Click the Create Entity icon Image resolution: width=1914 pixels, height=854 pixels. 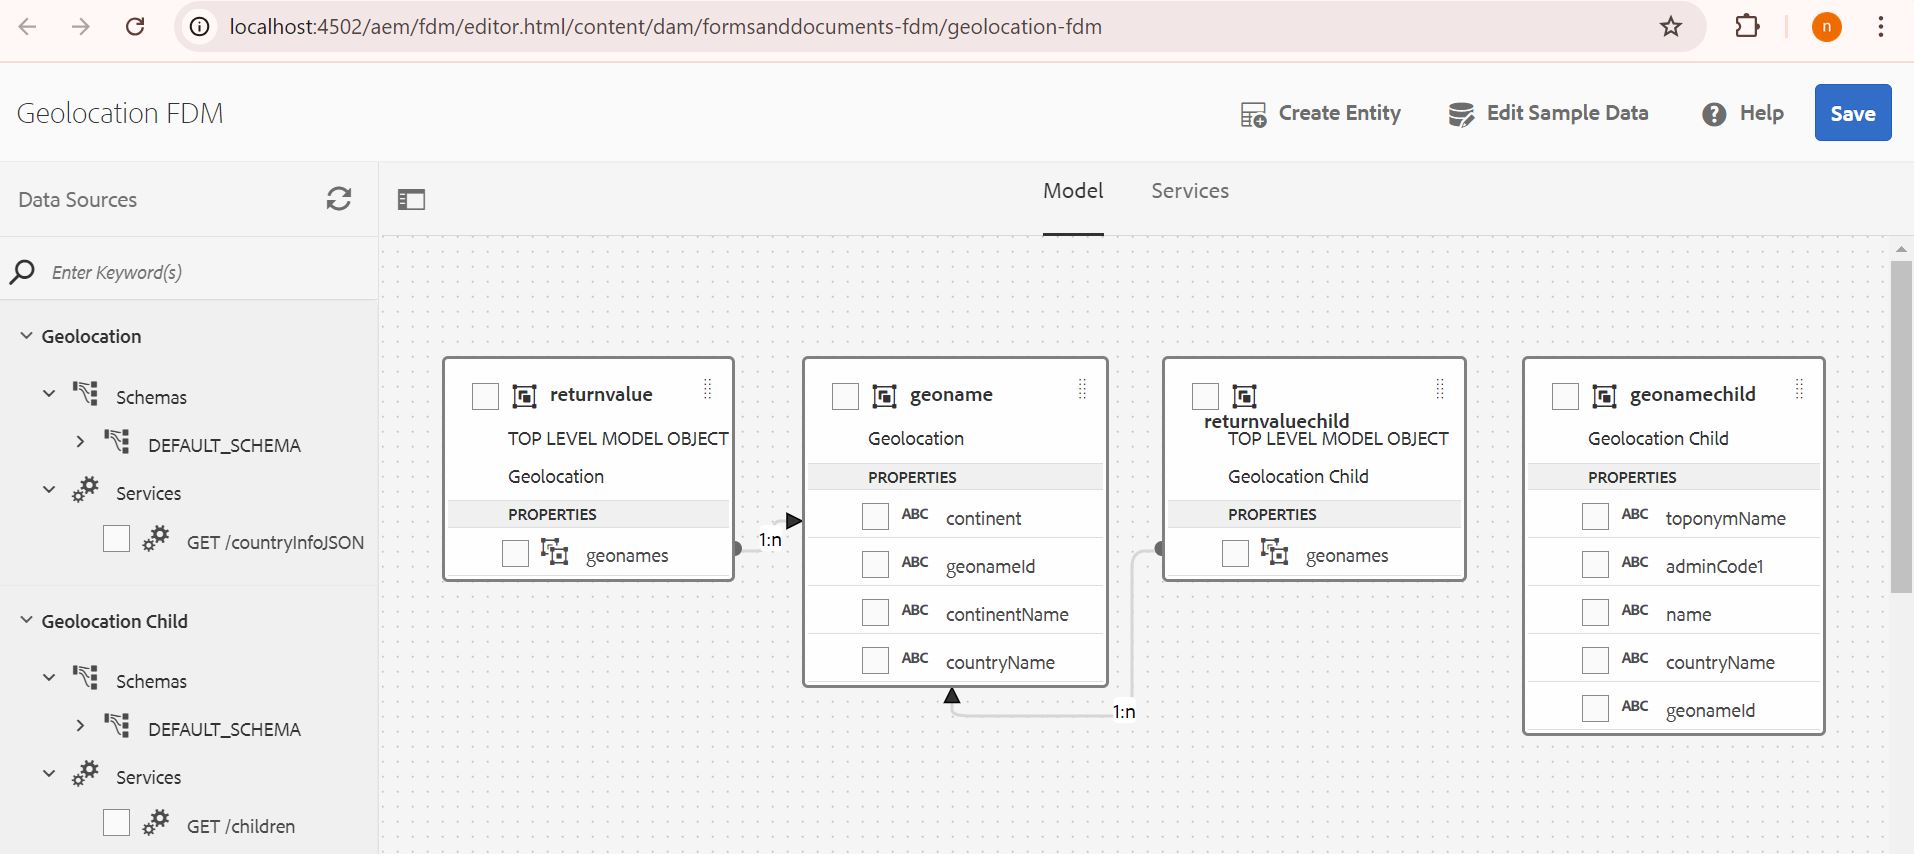(1253, 114)
